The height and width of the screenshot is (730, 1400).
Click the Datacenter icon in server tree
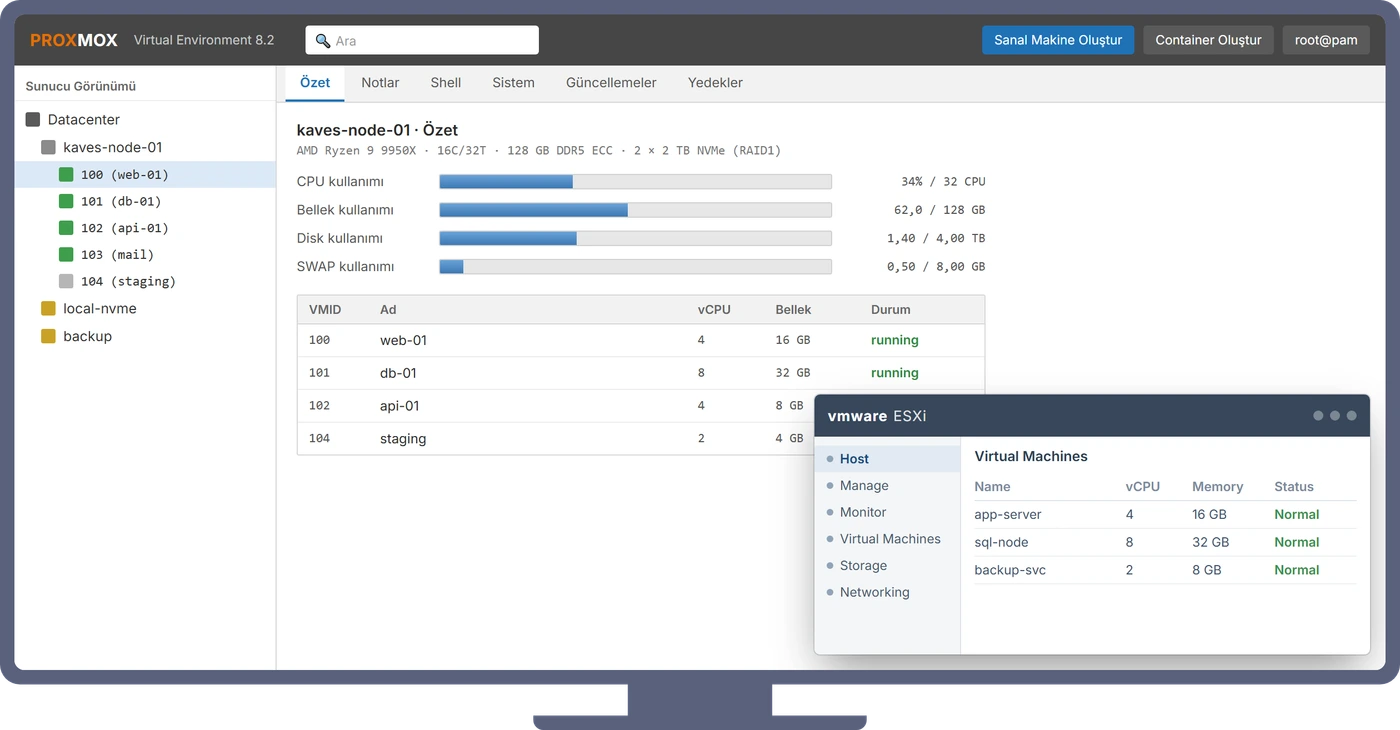(33, 119)
